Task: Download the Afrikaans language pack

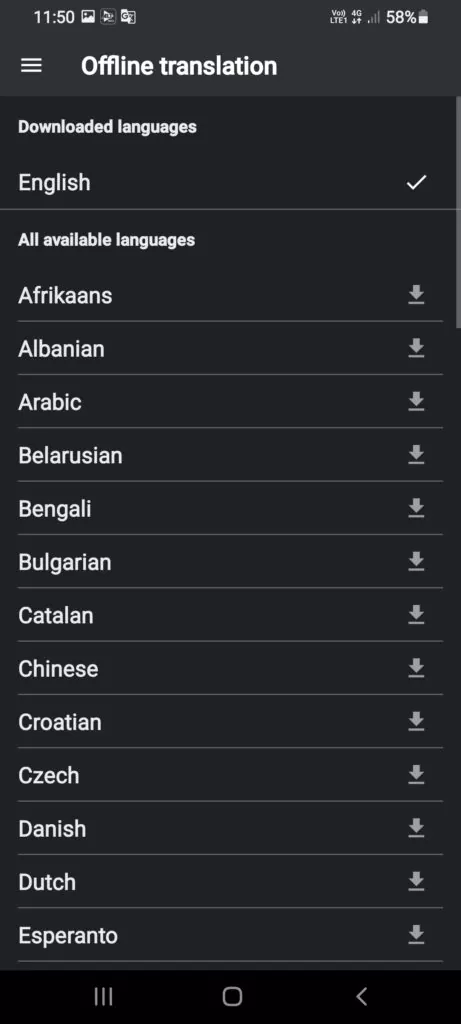Action: pos(416,295)
